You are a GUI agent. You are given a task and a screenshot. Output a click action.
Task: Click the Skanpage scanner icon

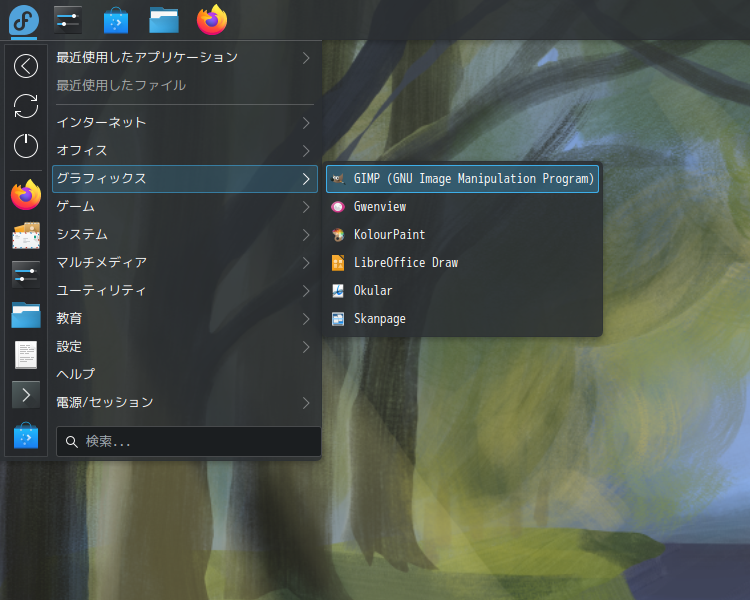tap(338, 319)
